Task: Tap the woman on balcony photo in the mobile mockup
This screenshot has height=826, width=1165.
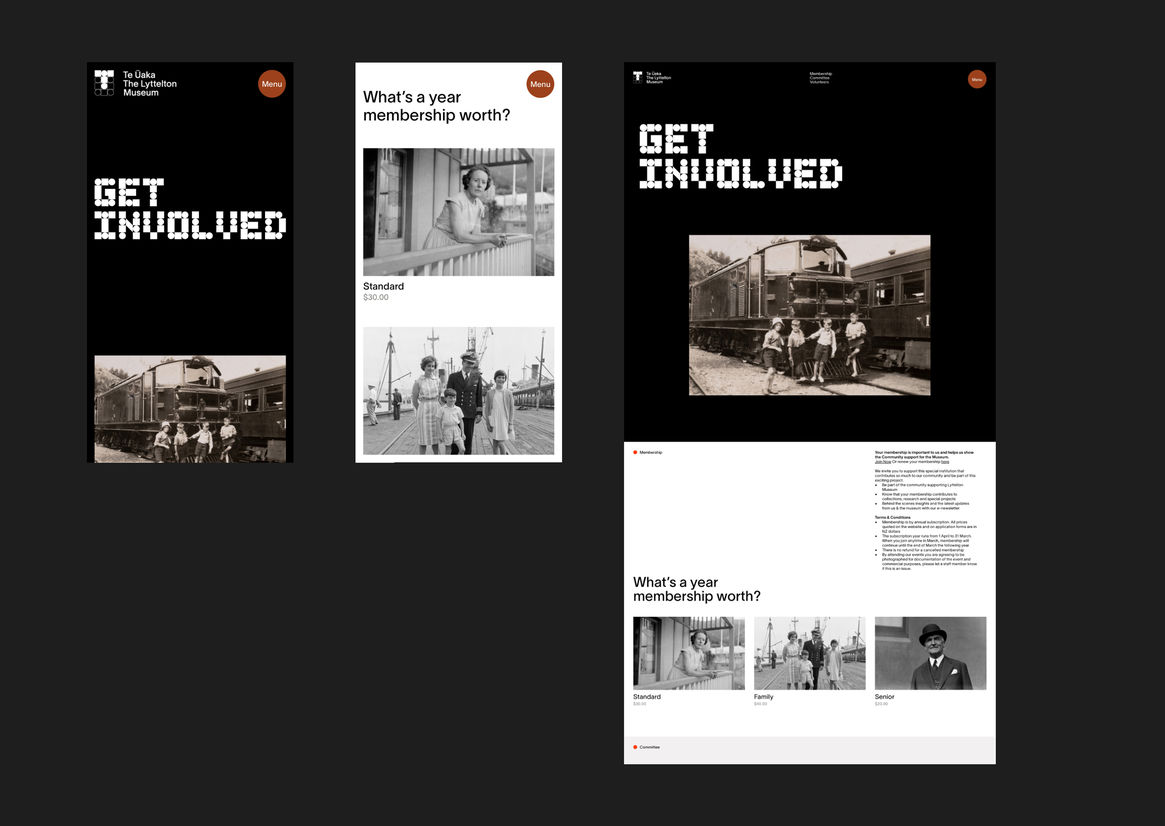Action: (x=458, y=212)
